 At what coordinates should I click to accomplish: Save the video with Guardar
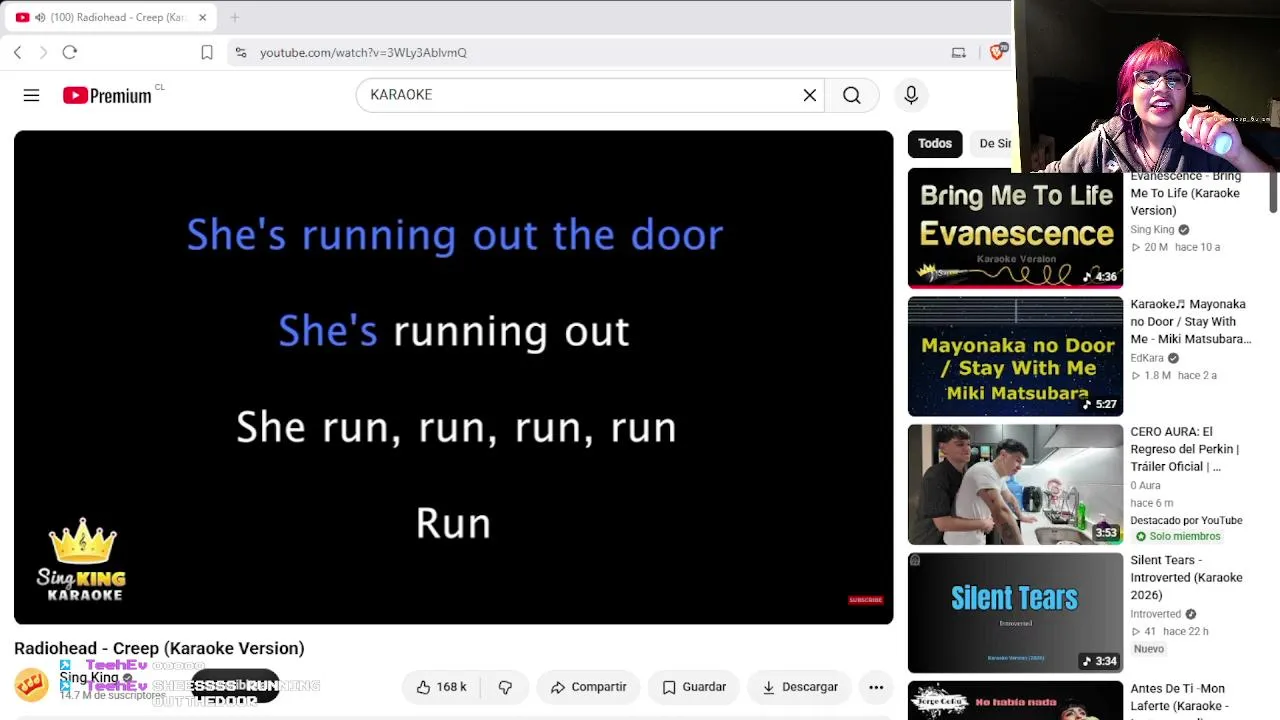pos(694,687)
